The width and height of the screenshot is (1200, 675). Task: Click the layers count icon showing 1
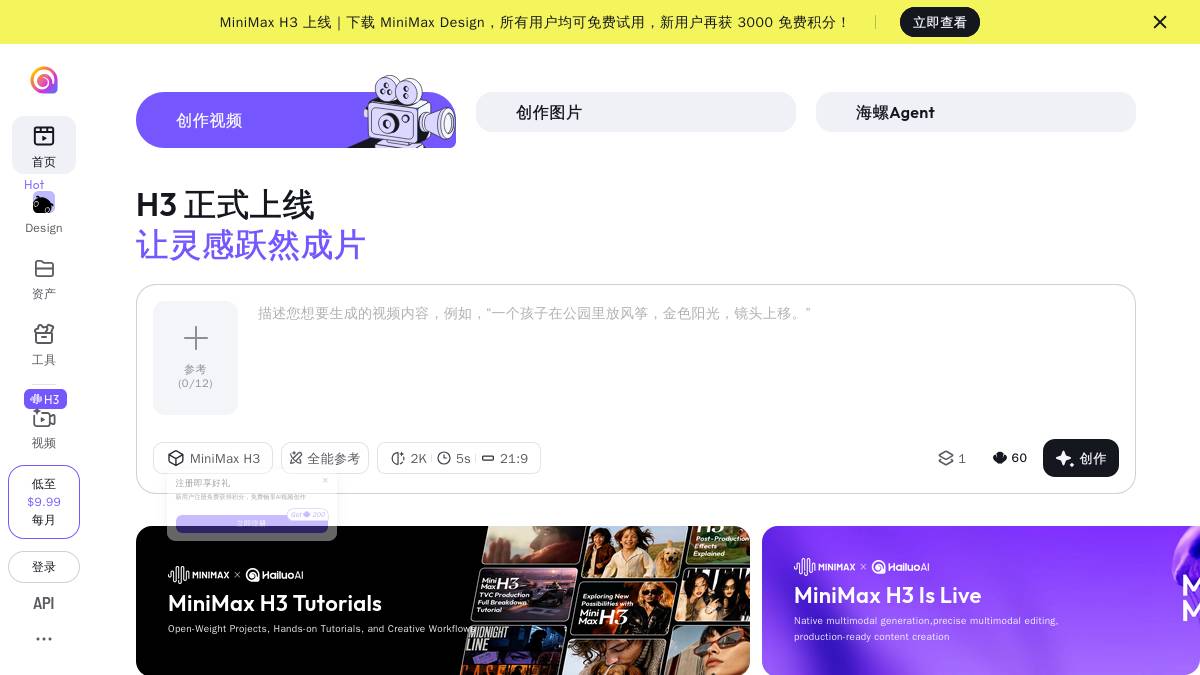tap(952, 458)
